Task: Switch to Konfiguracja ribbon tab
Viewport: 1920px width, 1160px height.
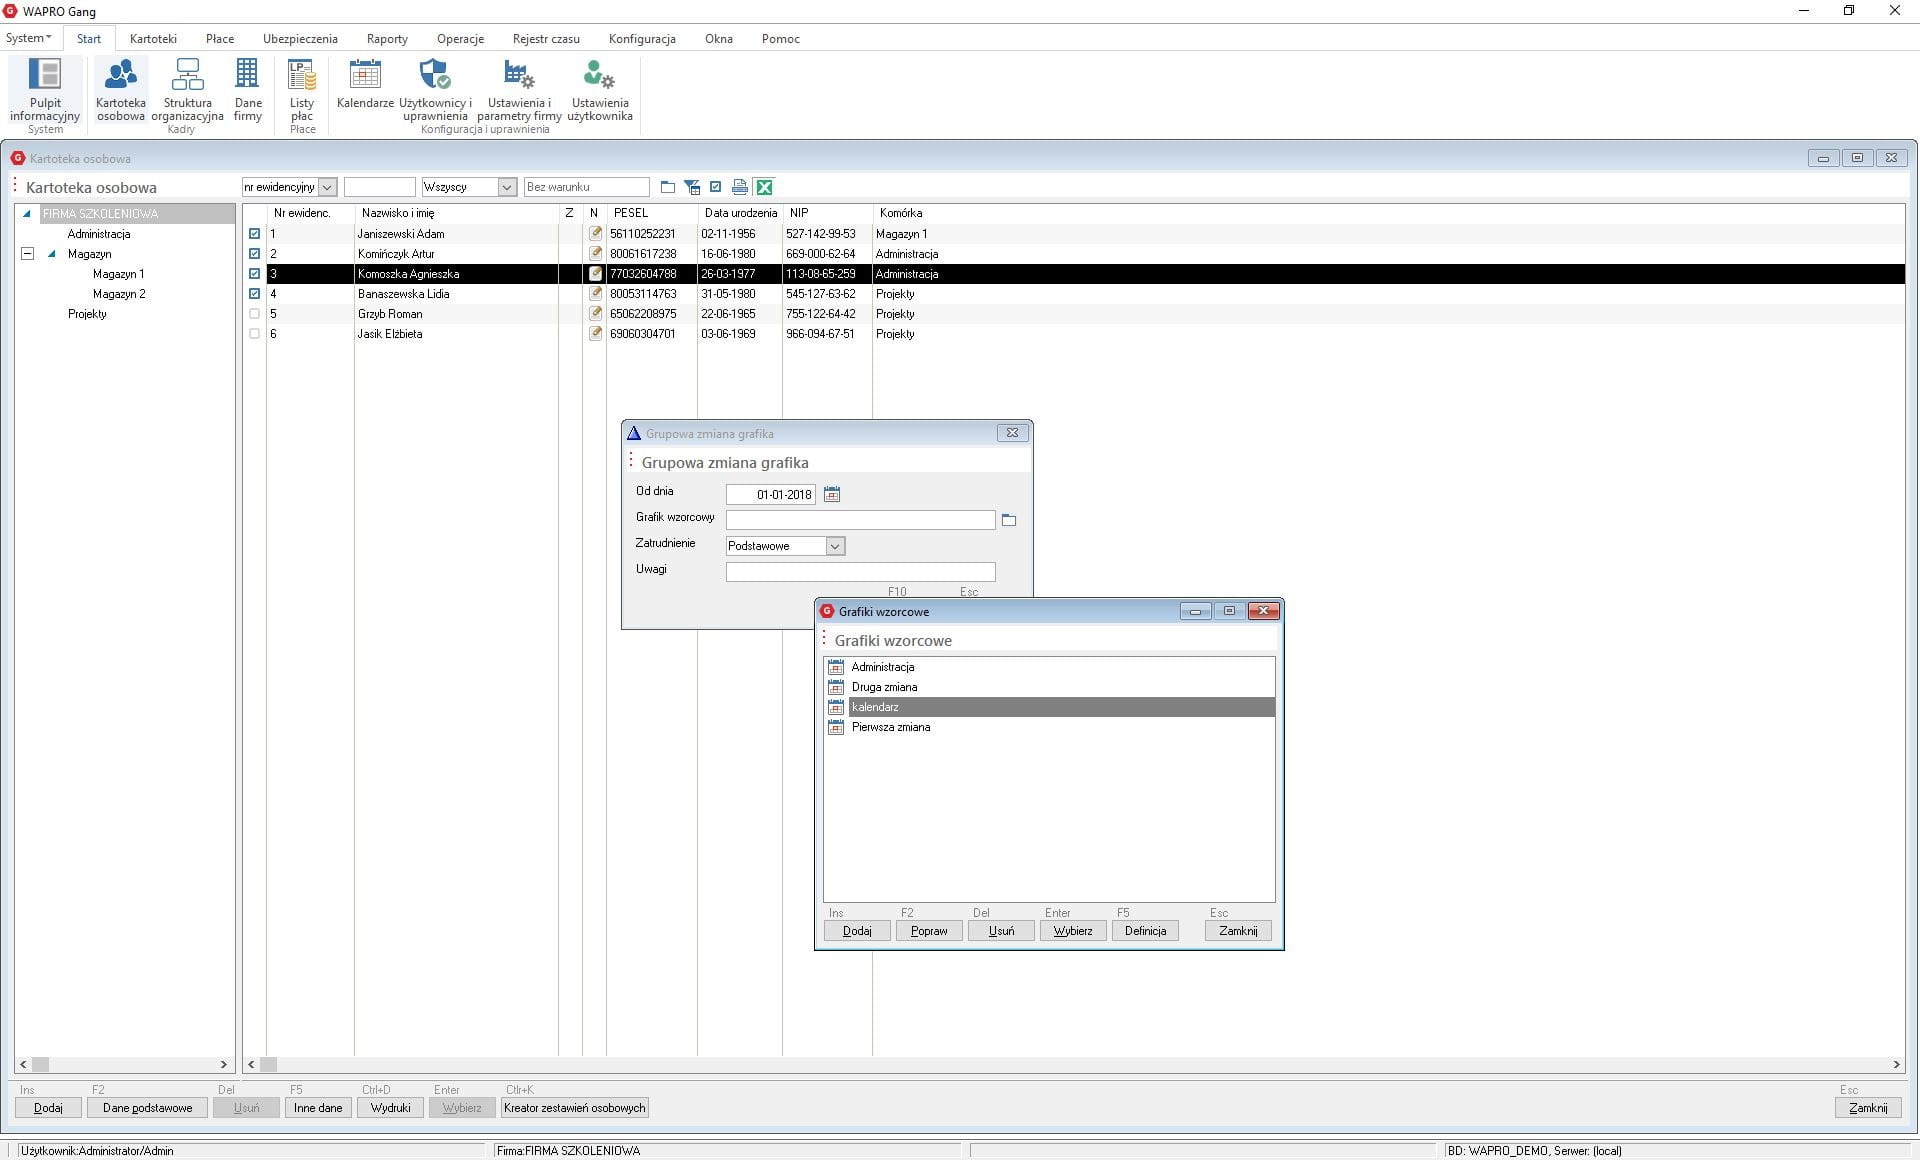Action: 642,39
